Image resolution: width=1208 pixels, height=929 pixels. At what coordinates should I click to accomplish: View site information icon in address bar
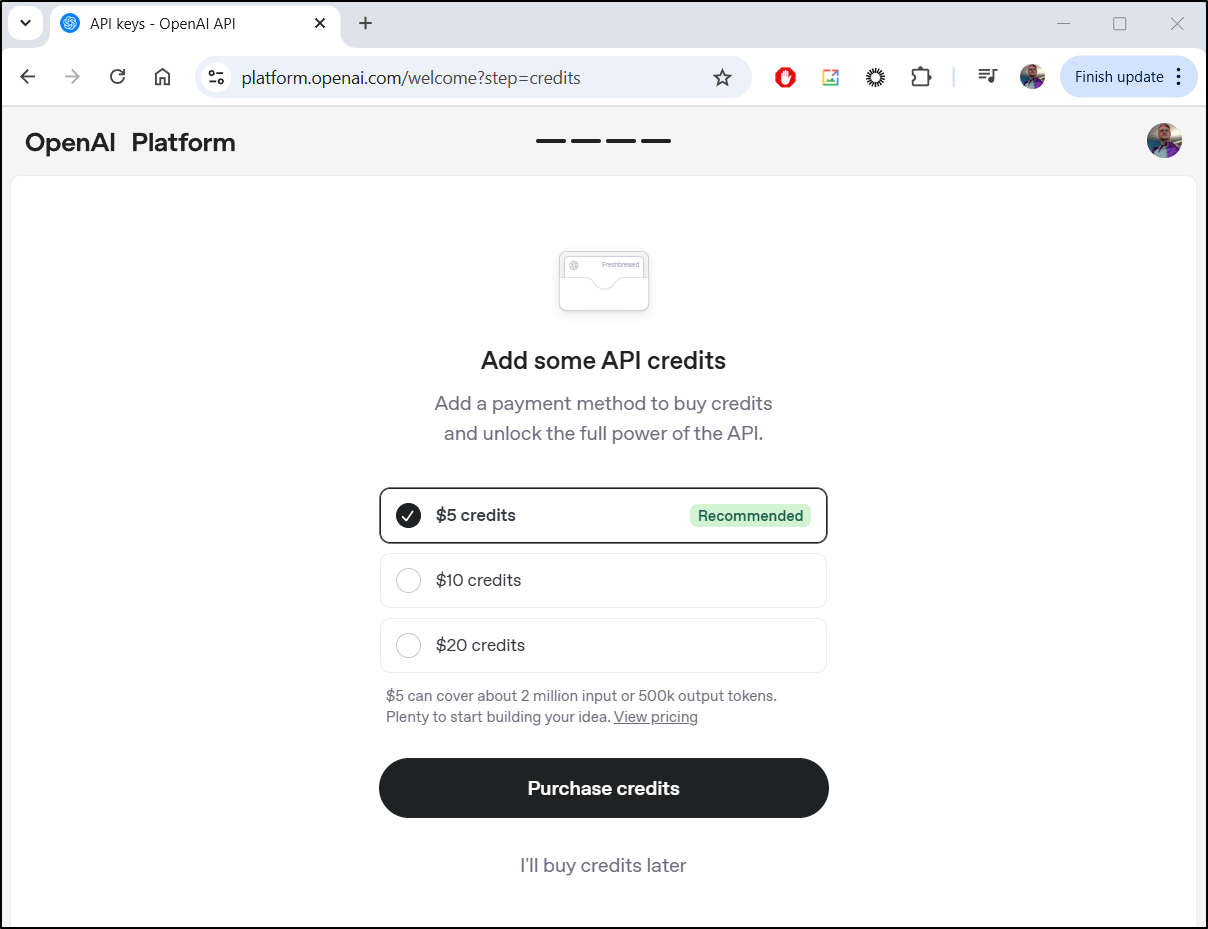pyautogui.click(x=216, y=77)
